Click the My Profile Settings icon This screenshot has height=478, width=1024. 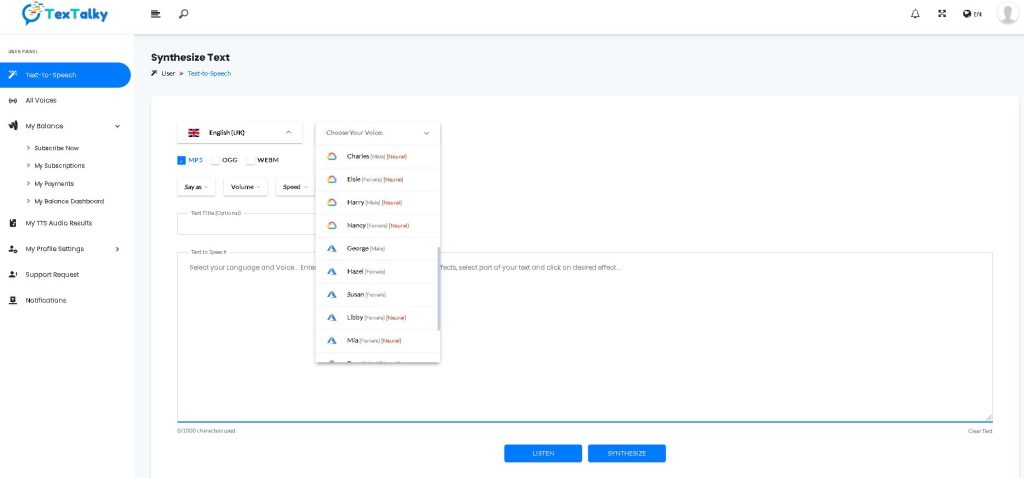tap(12, 249)
